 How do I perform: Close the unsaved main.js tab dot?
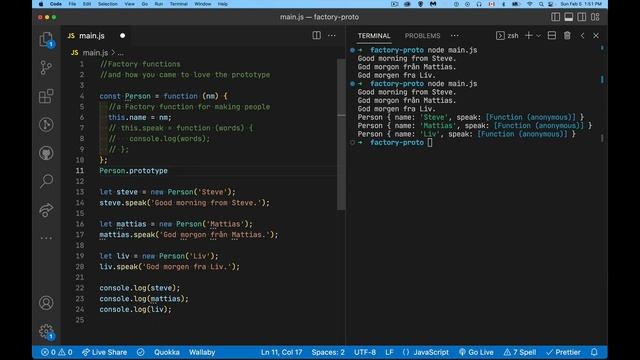(x=122, y=36)
